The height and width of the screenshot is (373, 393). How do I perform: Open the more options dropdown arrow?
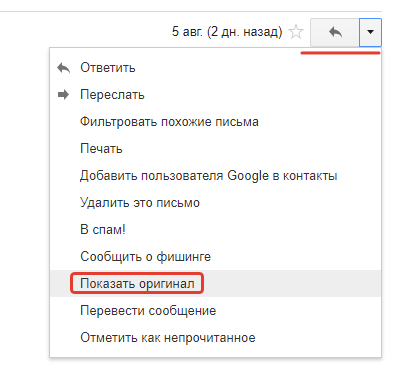point(370,32)
